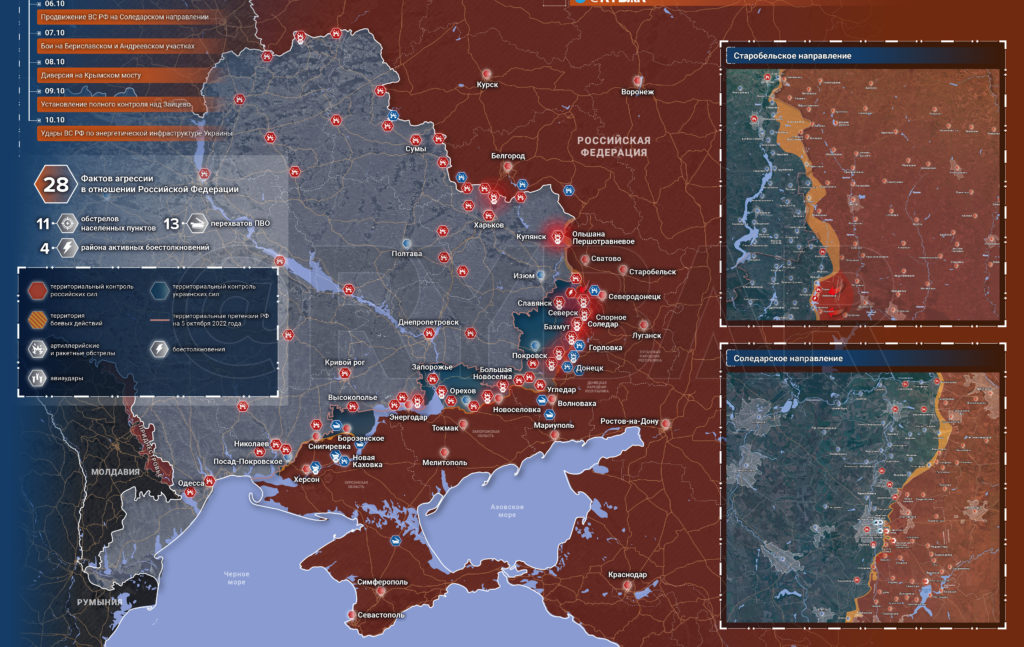Select the shelling icon beside count 11
The height and width of the screenshot is (647, 1024).
pyautogui.click(x=67, y=223)
